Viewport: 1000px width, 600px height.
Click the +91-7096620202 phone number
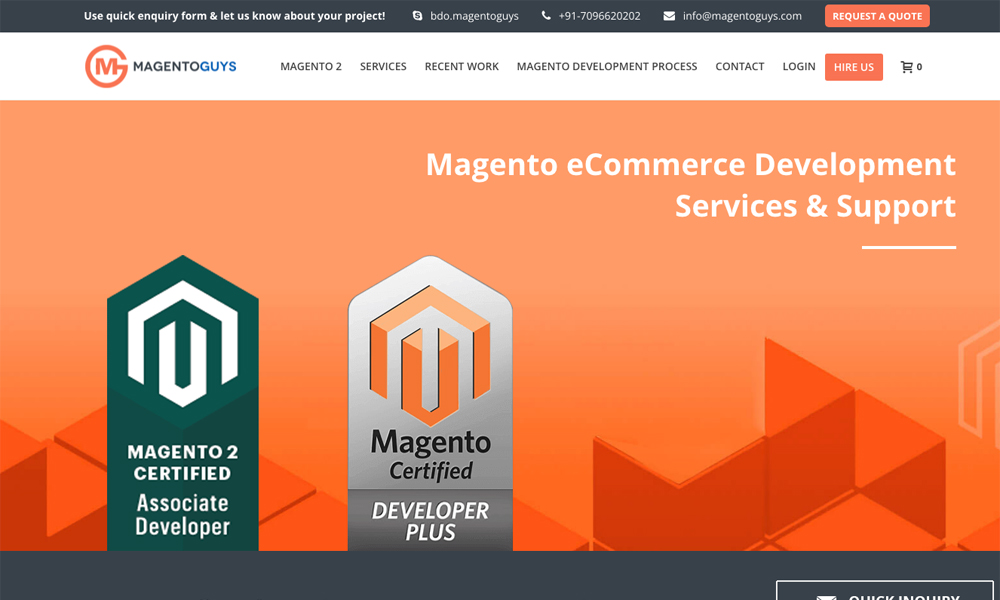599,16
